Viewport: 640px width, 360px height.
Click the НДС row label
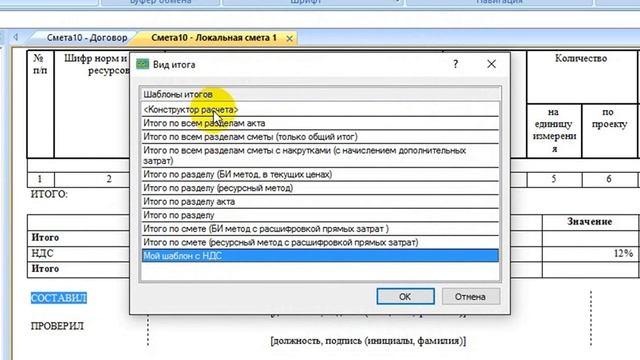(42, 253)
